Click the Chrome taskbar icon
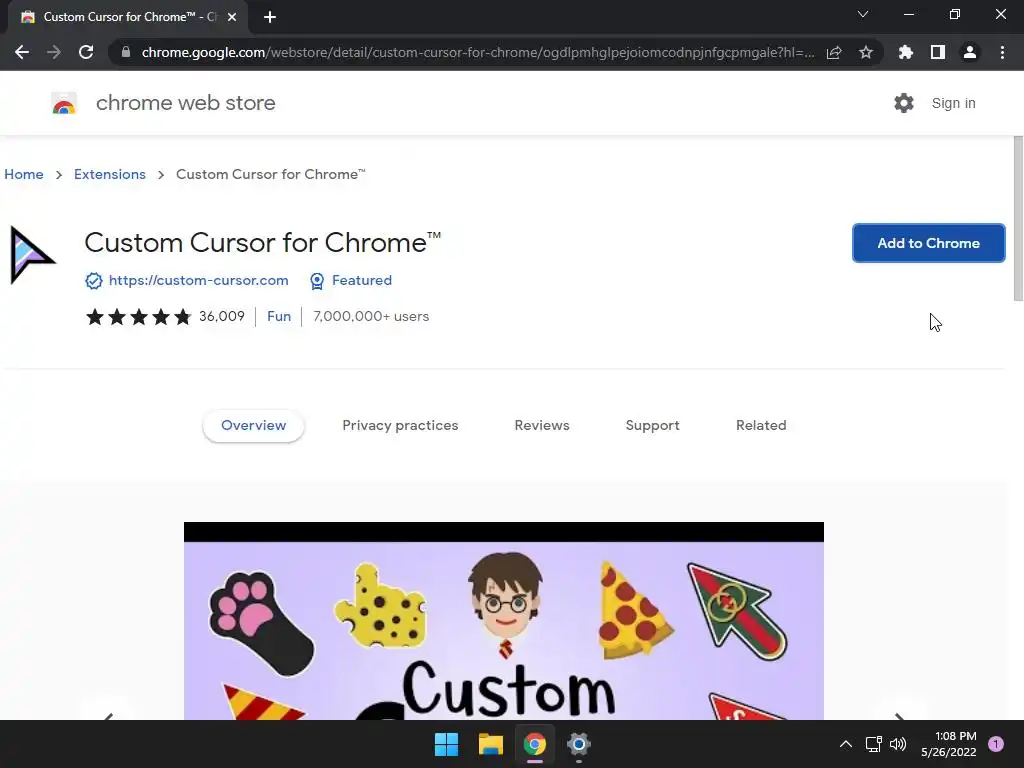This screenshot has width=1024, height=768. (x=534, y=744)
